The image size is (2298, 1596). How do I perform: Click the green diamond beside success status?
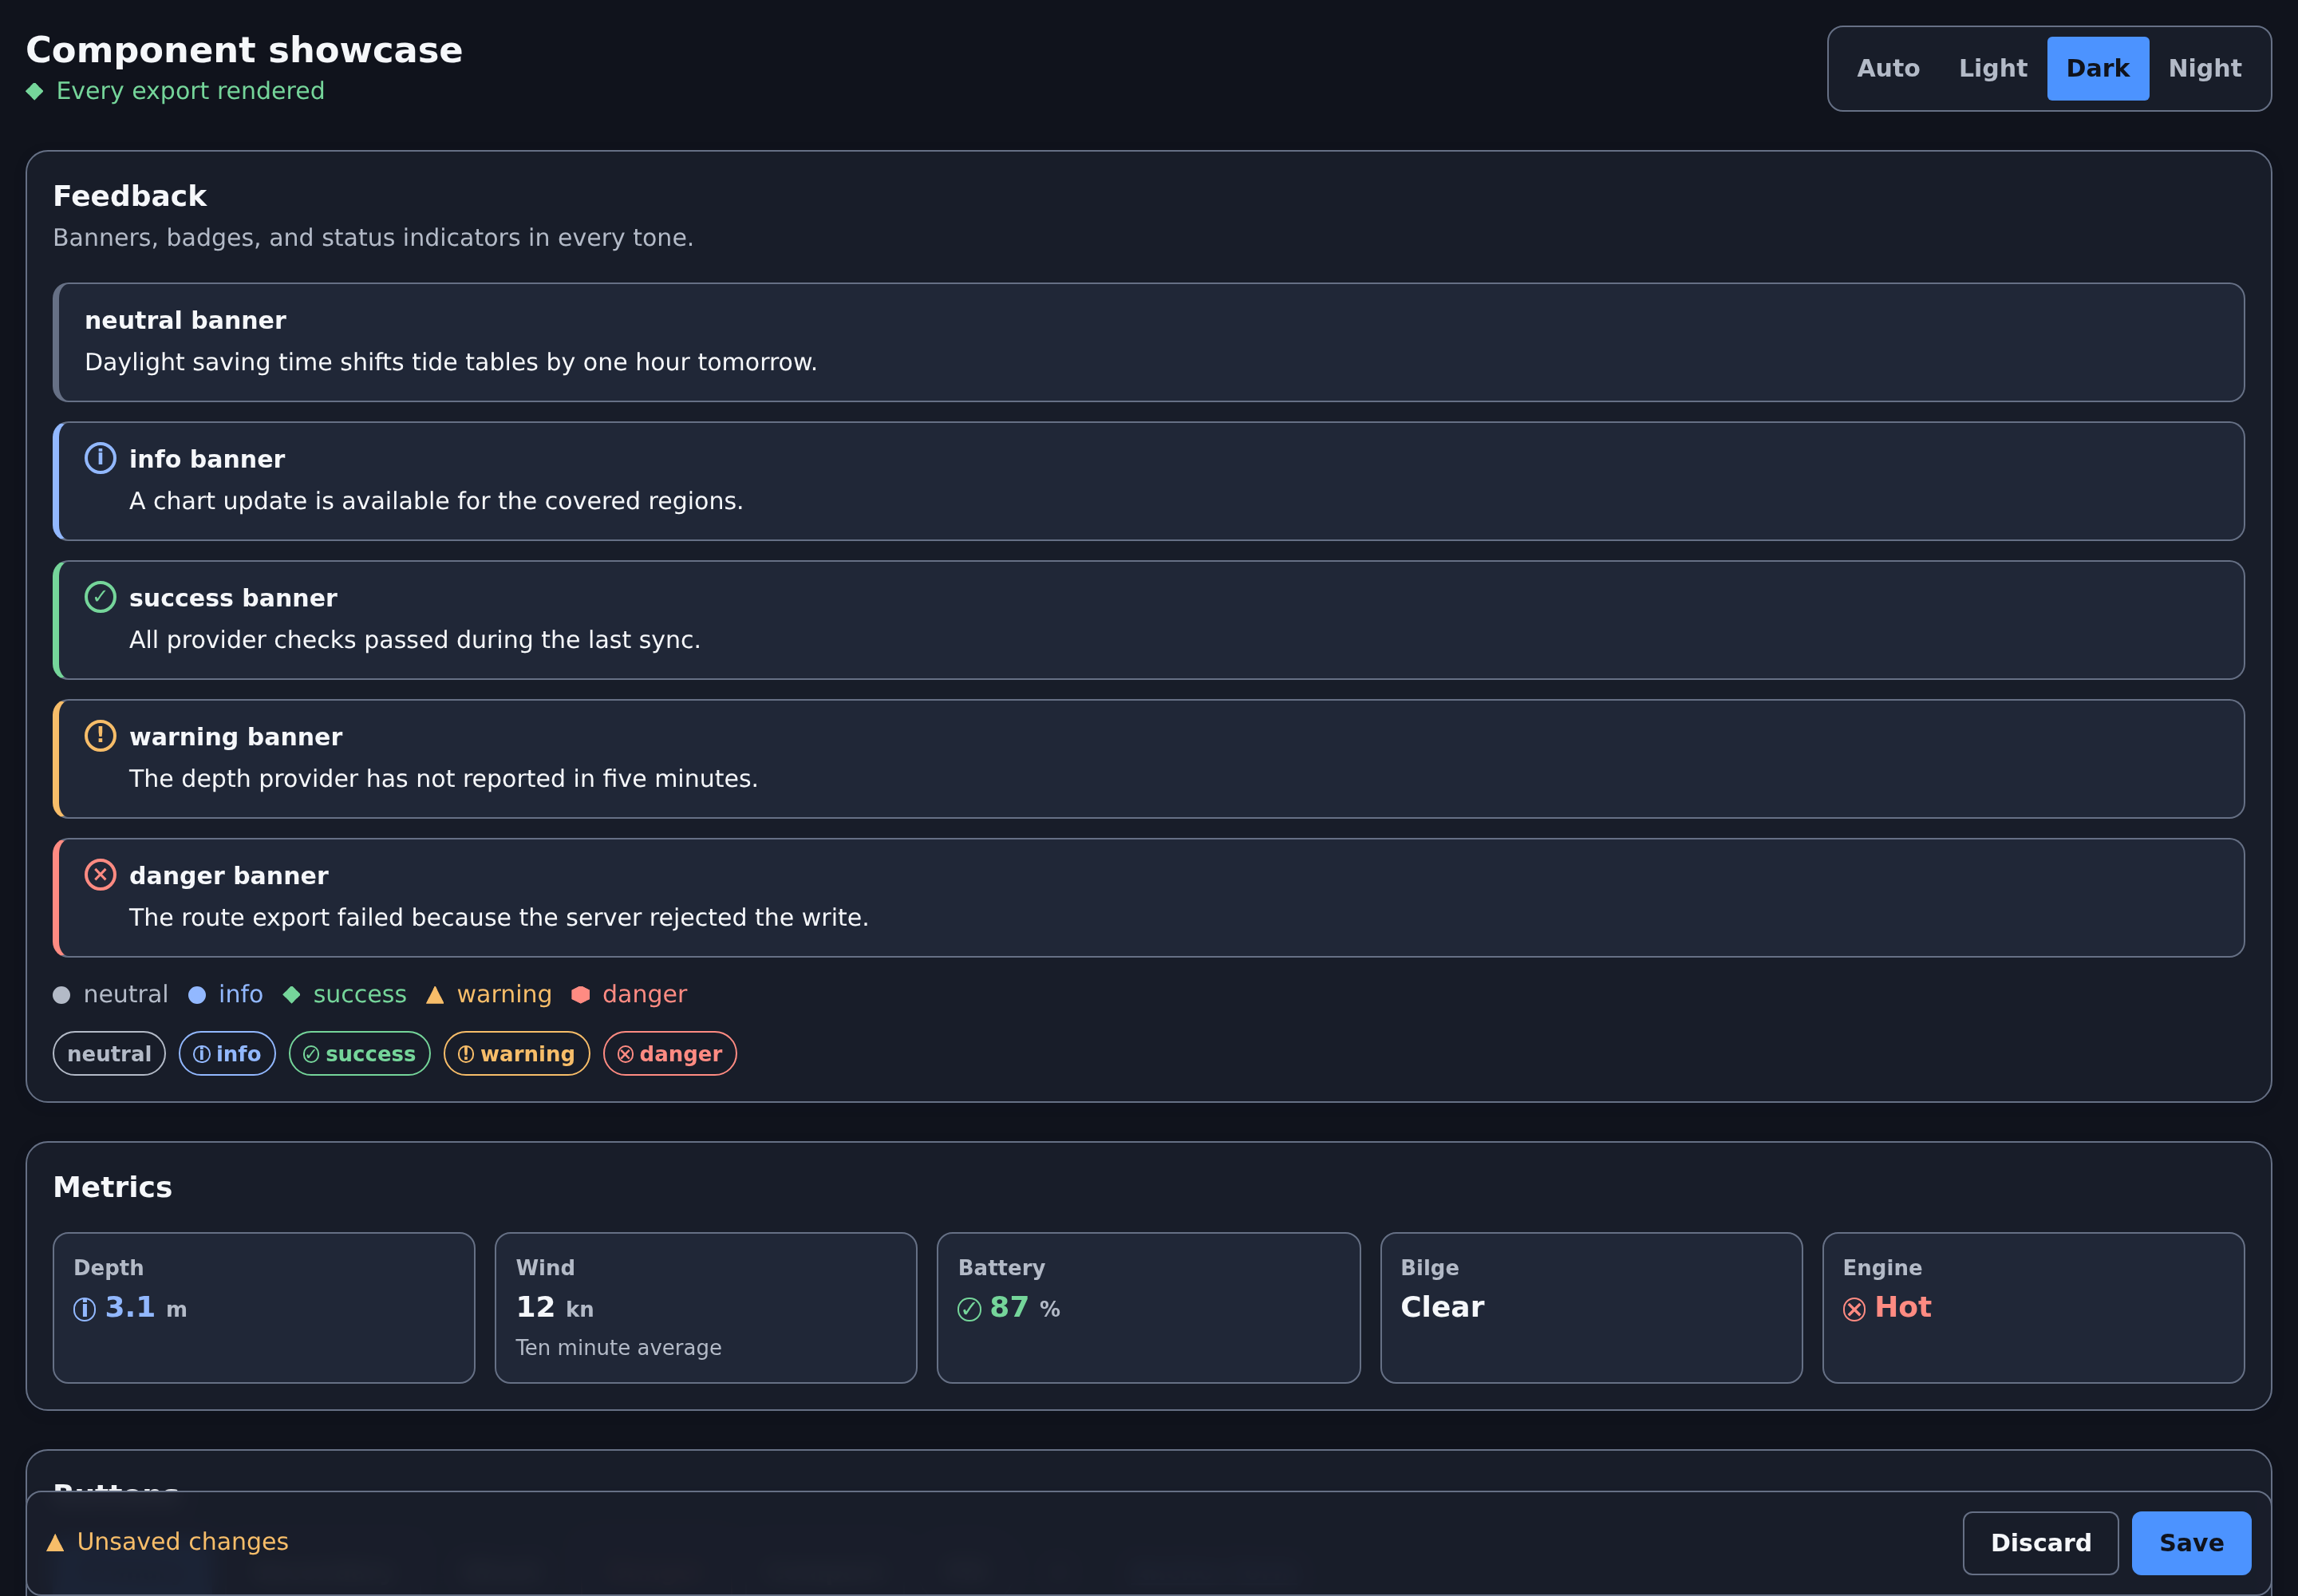292,995
